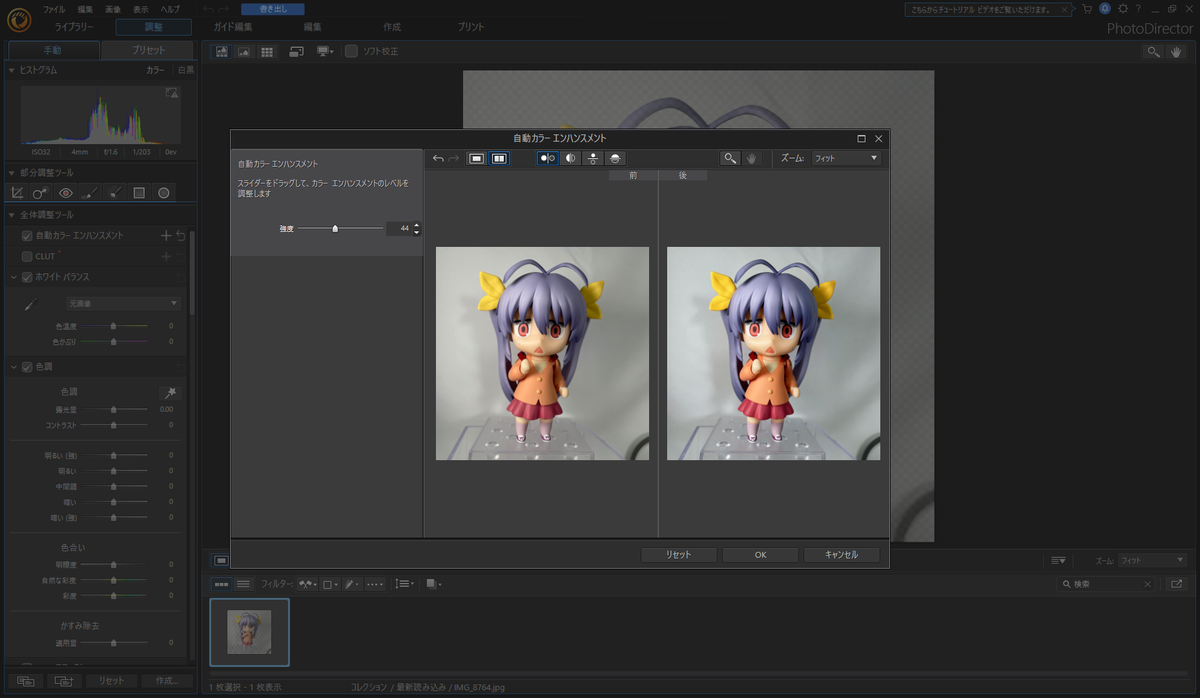Viewport: 1200px width, 698px height.
Task: Open the sort order dropdown in browser
Action: (x=404, y=583)
